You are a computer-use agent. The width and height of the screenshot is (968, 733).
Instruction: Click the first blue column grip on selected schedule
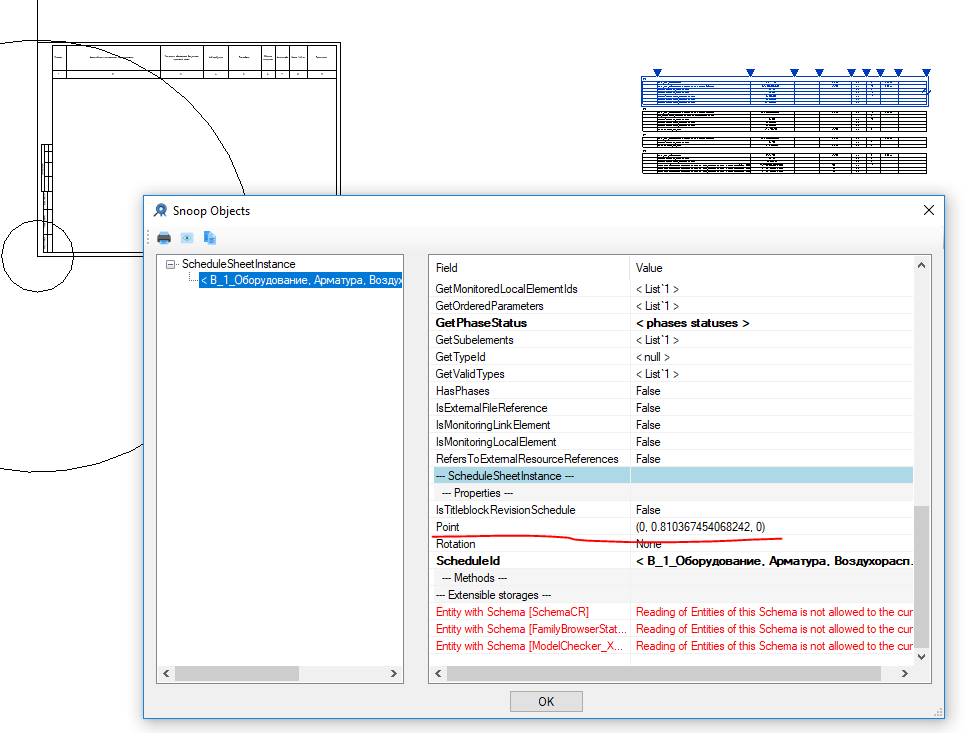click(657, 73)
